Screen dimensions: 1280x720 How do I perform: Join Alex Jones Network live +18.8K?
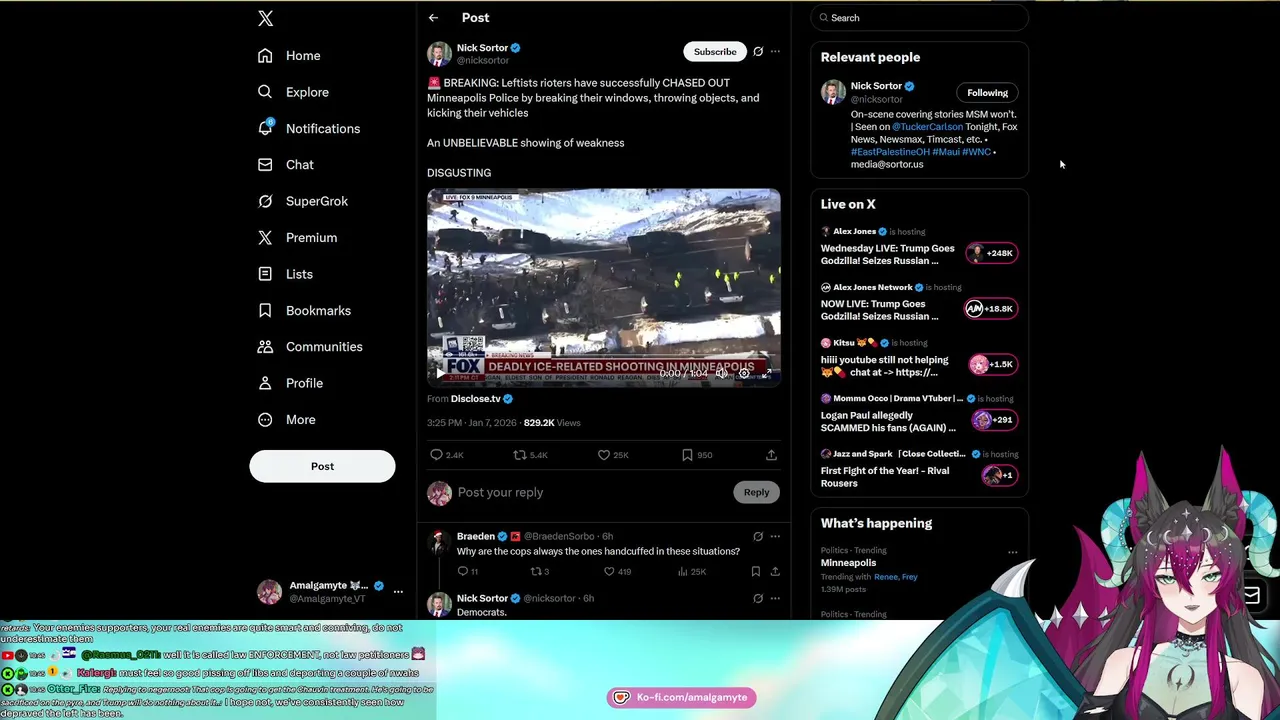click(991, 309)
